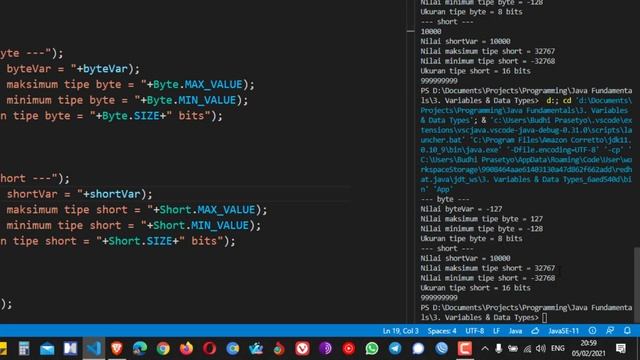Click the bottom 999999999 terminal output line

[439, 298]
